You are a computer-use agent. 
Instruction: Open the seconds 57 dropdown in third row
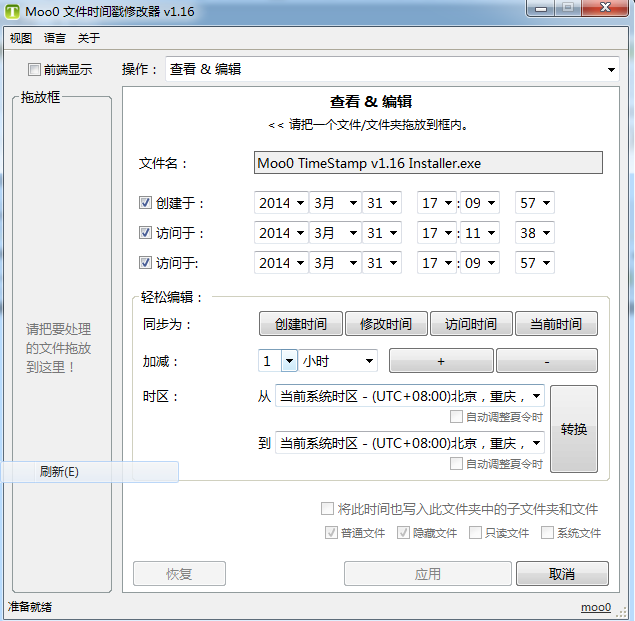tap(535, 262)
